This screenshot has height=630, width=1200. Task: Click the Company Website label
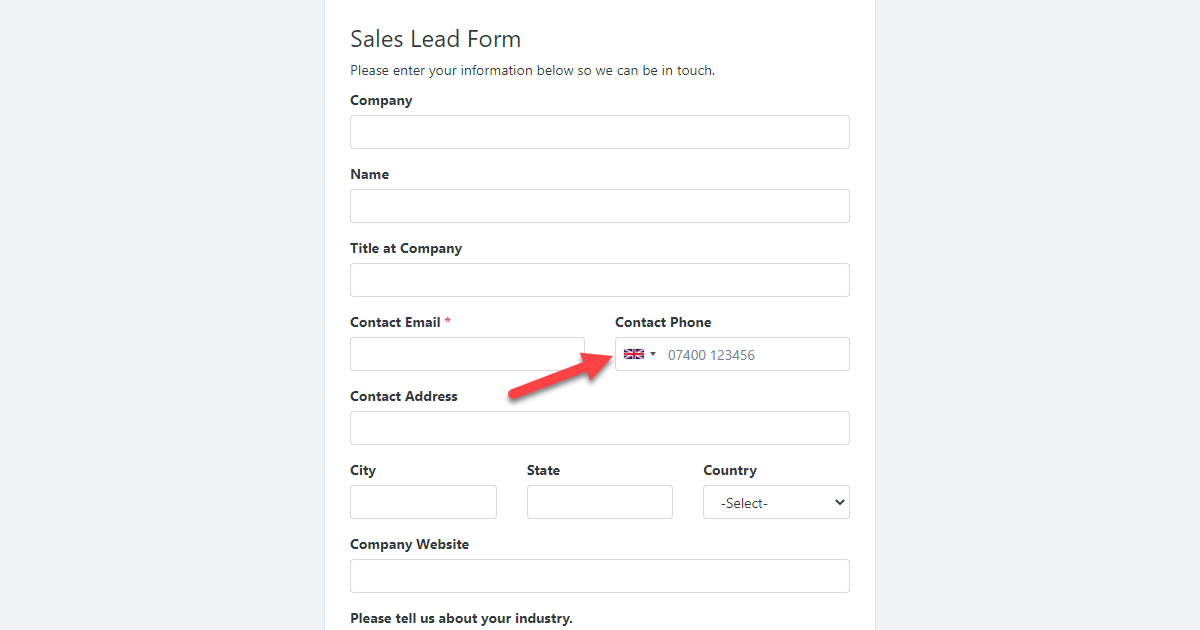[x=409, y=544]
